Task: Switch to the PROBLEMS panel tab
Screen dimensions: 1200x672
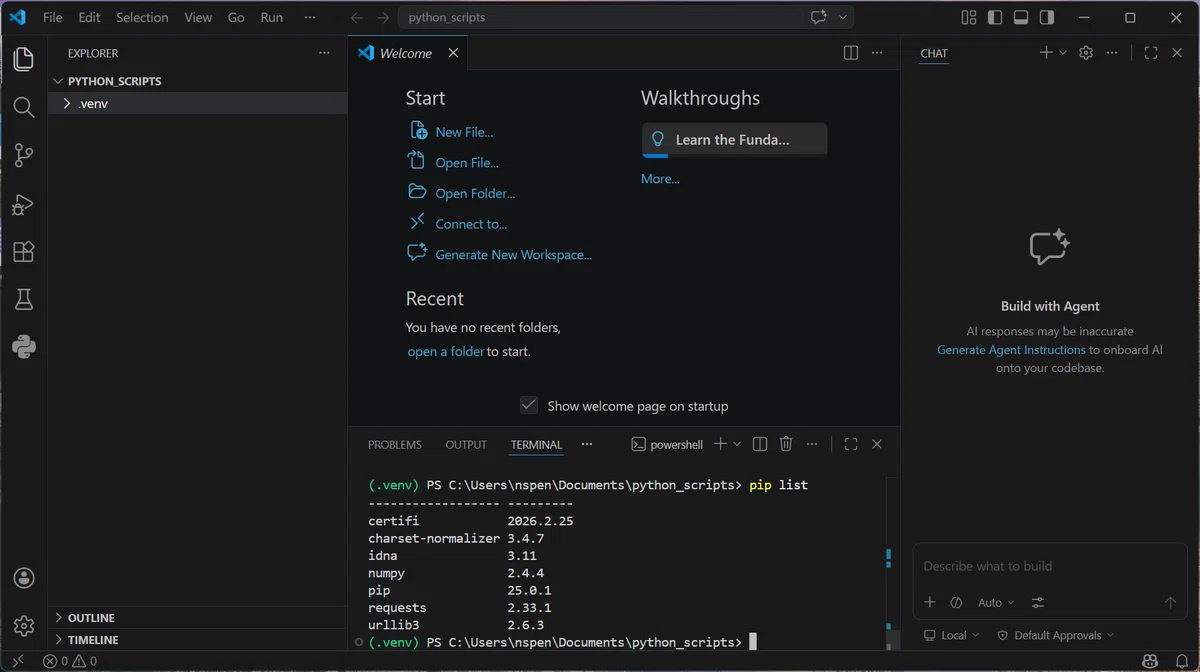Action: coord(395,445)
